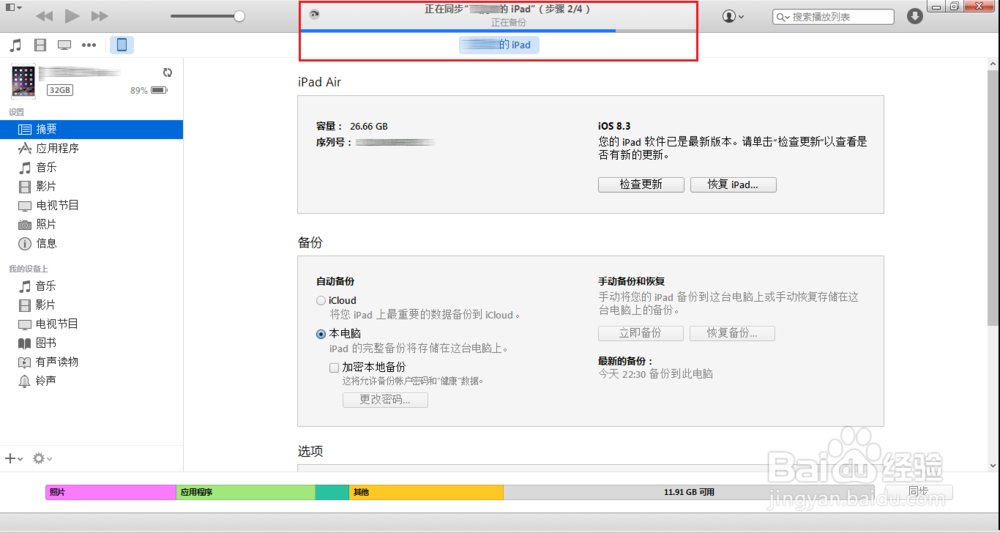The width and height of the screenshot is (1000, 533).
Task: Click the 恢复 iPad... button
Action: (733, 185)
